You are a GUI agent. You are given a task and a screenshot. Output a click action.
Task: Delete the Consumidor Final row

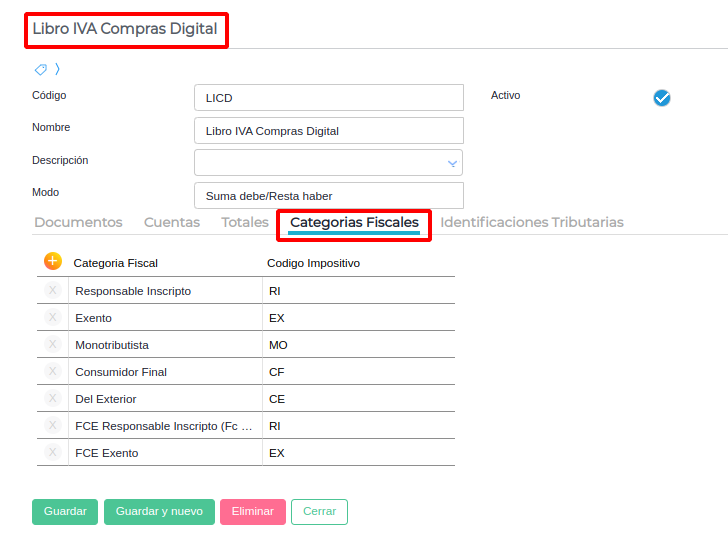[53, 372]
